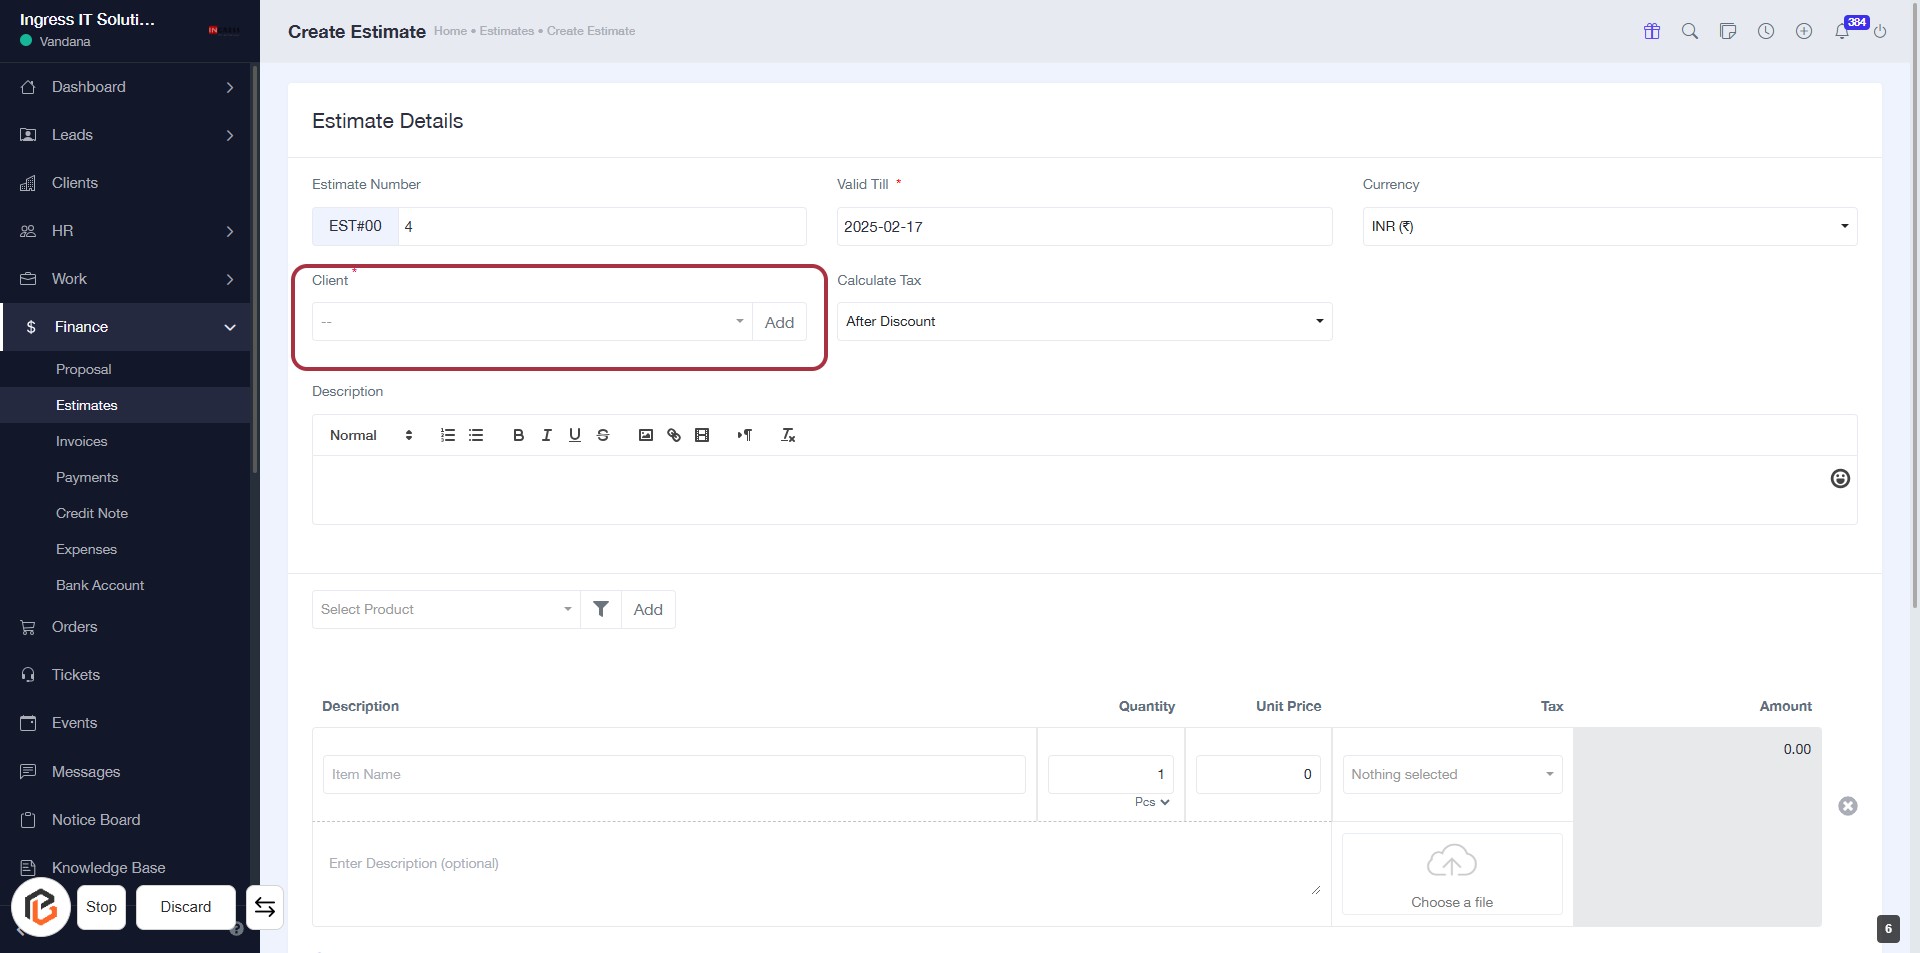Toggle strikethrough formatting in editor
Viewport: 1920px width, 953px height.
(603, 435)
